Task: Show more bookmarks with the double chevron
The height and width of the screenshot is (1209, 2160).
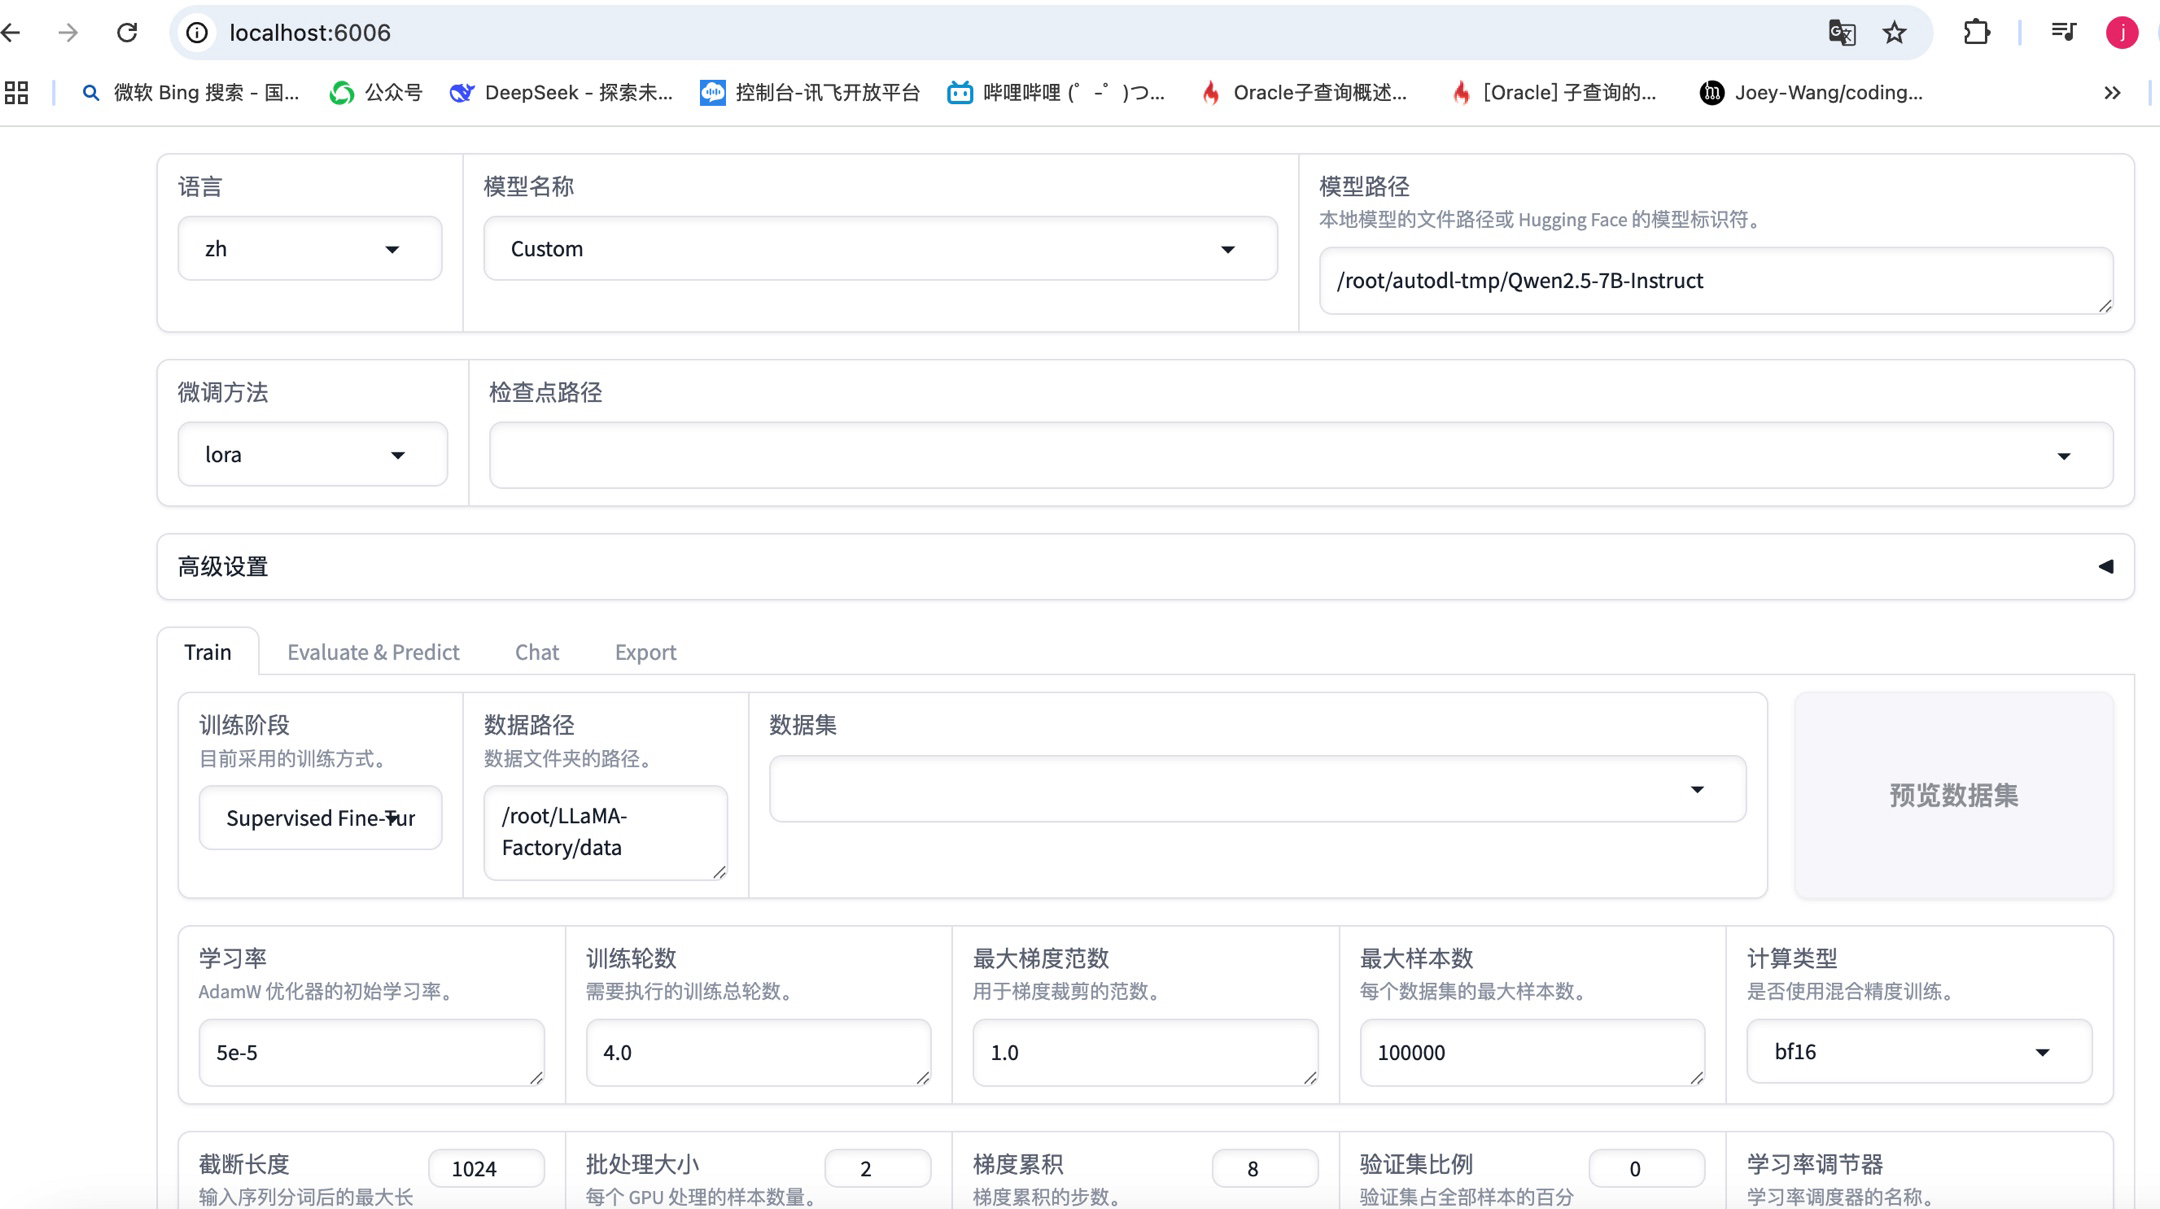Action: 2112,93
